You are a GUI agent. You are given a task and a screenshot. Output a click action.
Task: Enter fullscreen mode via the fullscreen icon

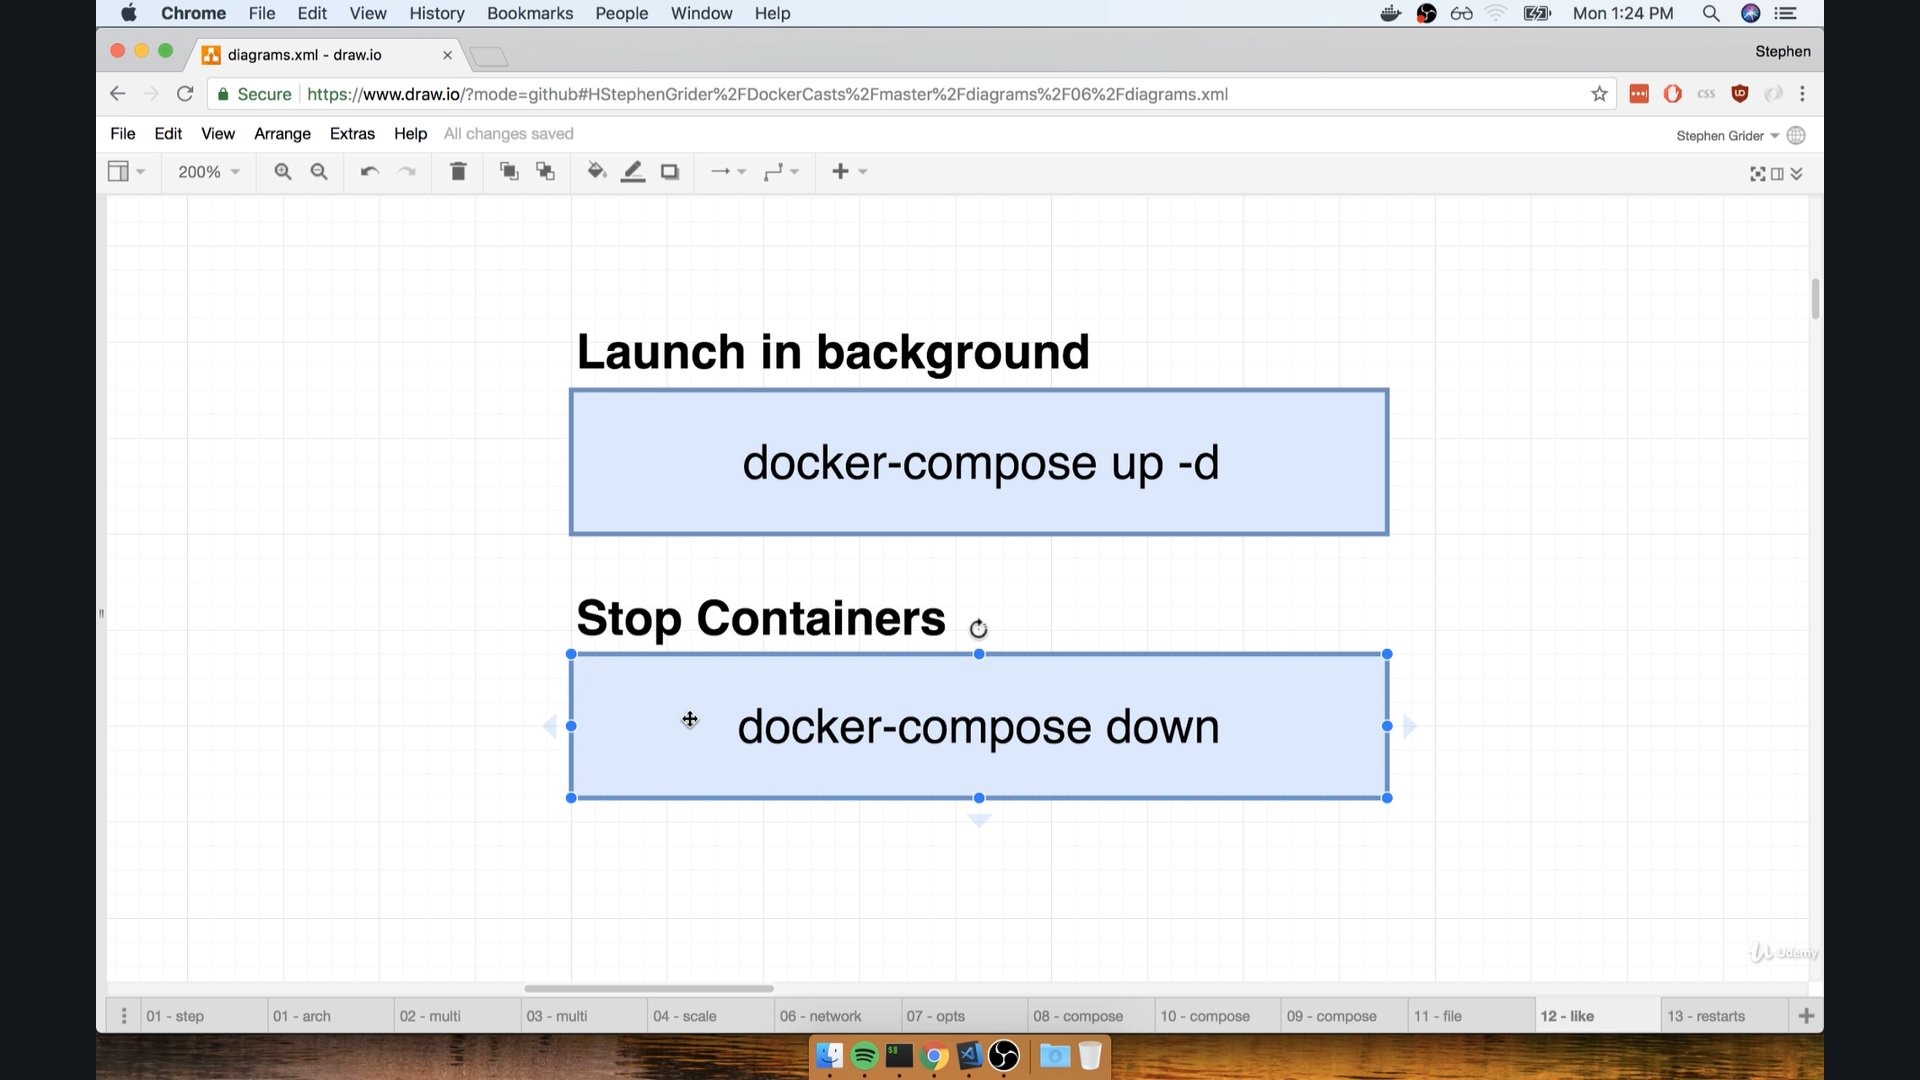click(1758, 172)
